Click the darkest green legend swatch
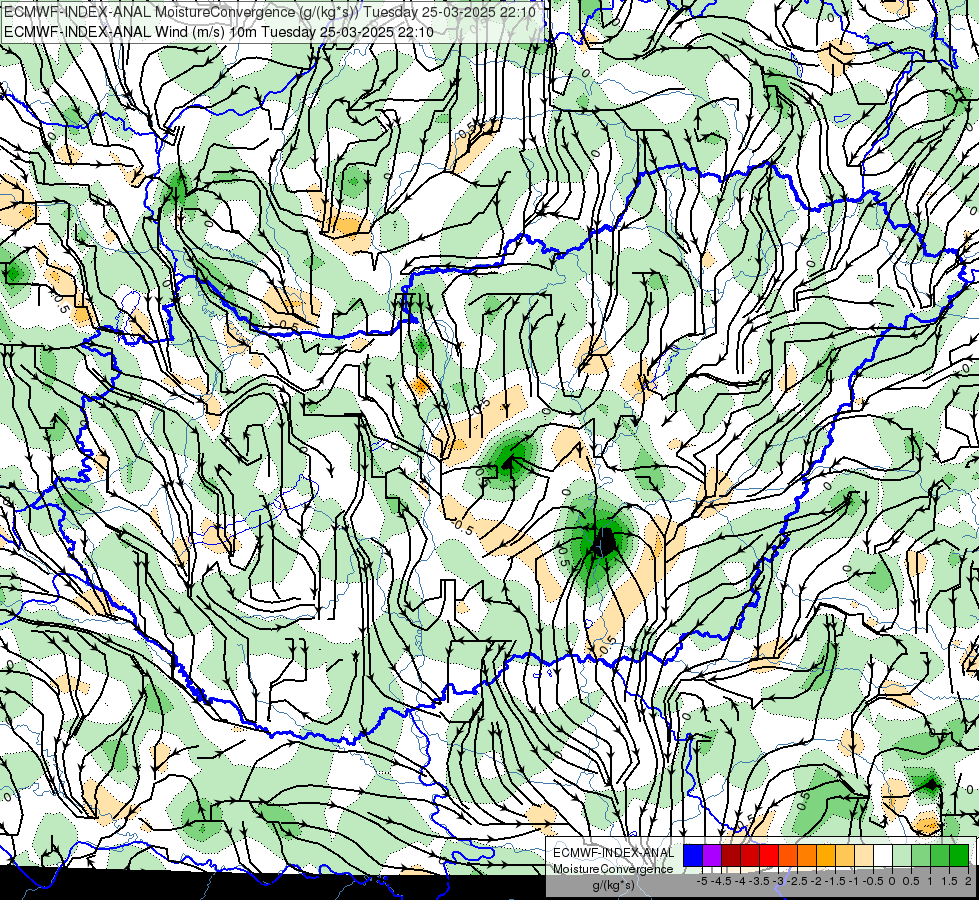979x900 pixels. pos(959,855)
